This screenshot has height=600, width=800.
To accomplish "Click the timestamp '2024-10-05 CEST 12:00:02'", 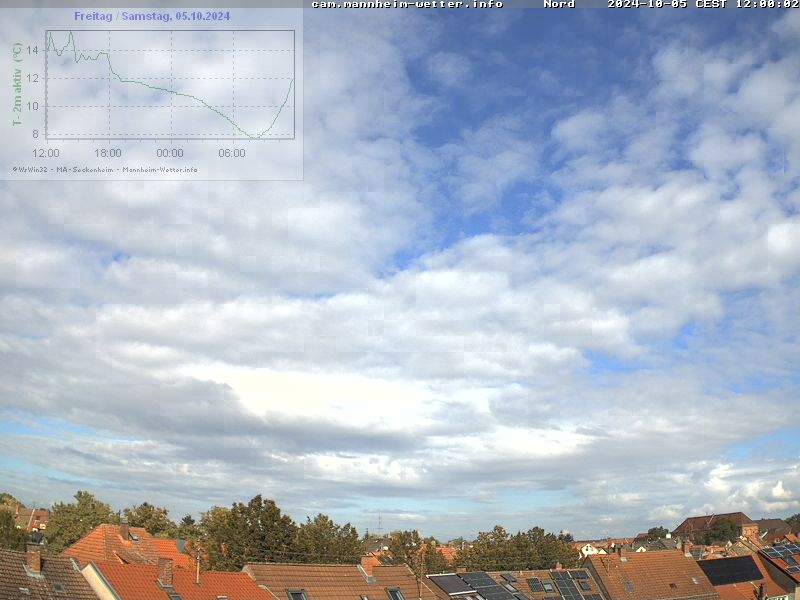I will (702, 5).
